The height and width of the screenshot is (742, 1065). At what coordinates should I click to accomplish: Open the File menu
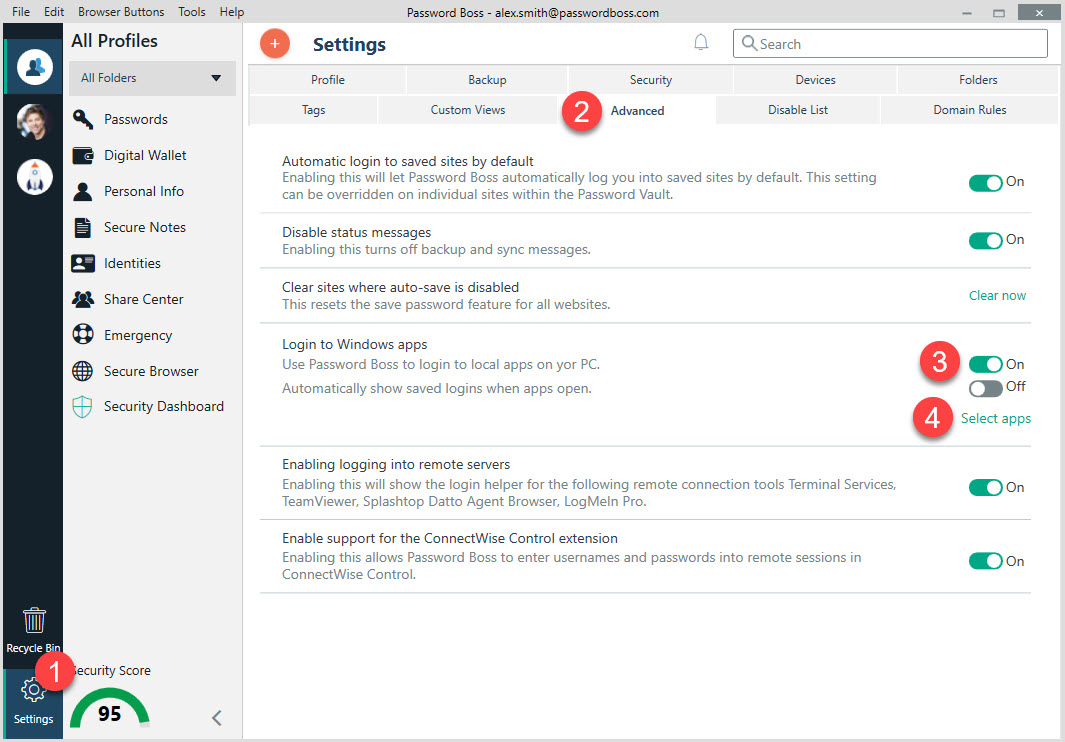click(x=21, y=12)
